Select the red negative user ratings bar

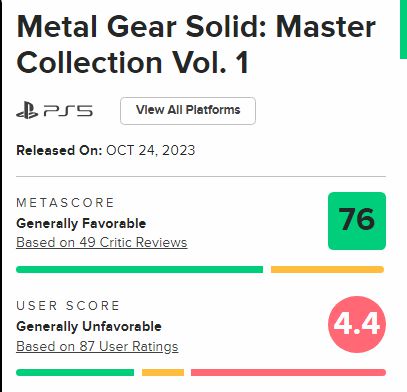[288, 372]
